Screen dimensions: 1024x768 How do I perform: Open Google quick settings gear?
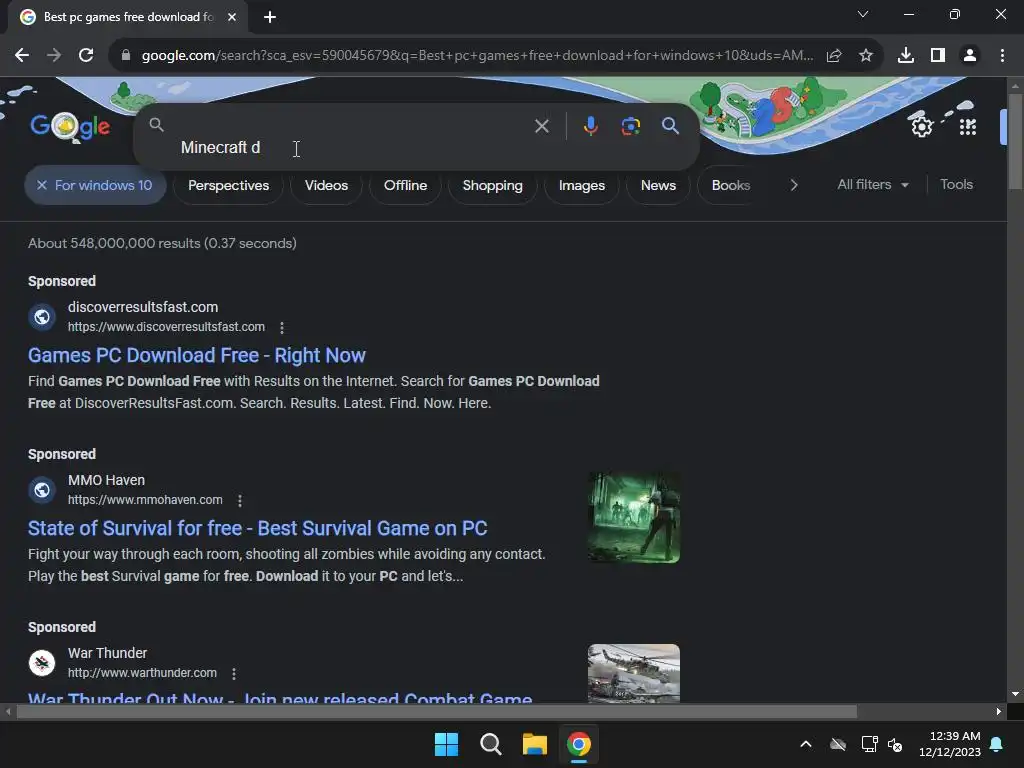tap(922, 126)
